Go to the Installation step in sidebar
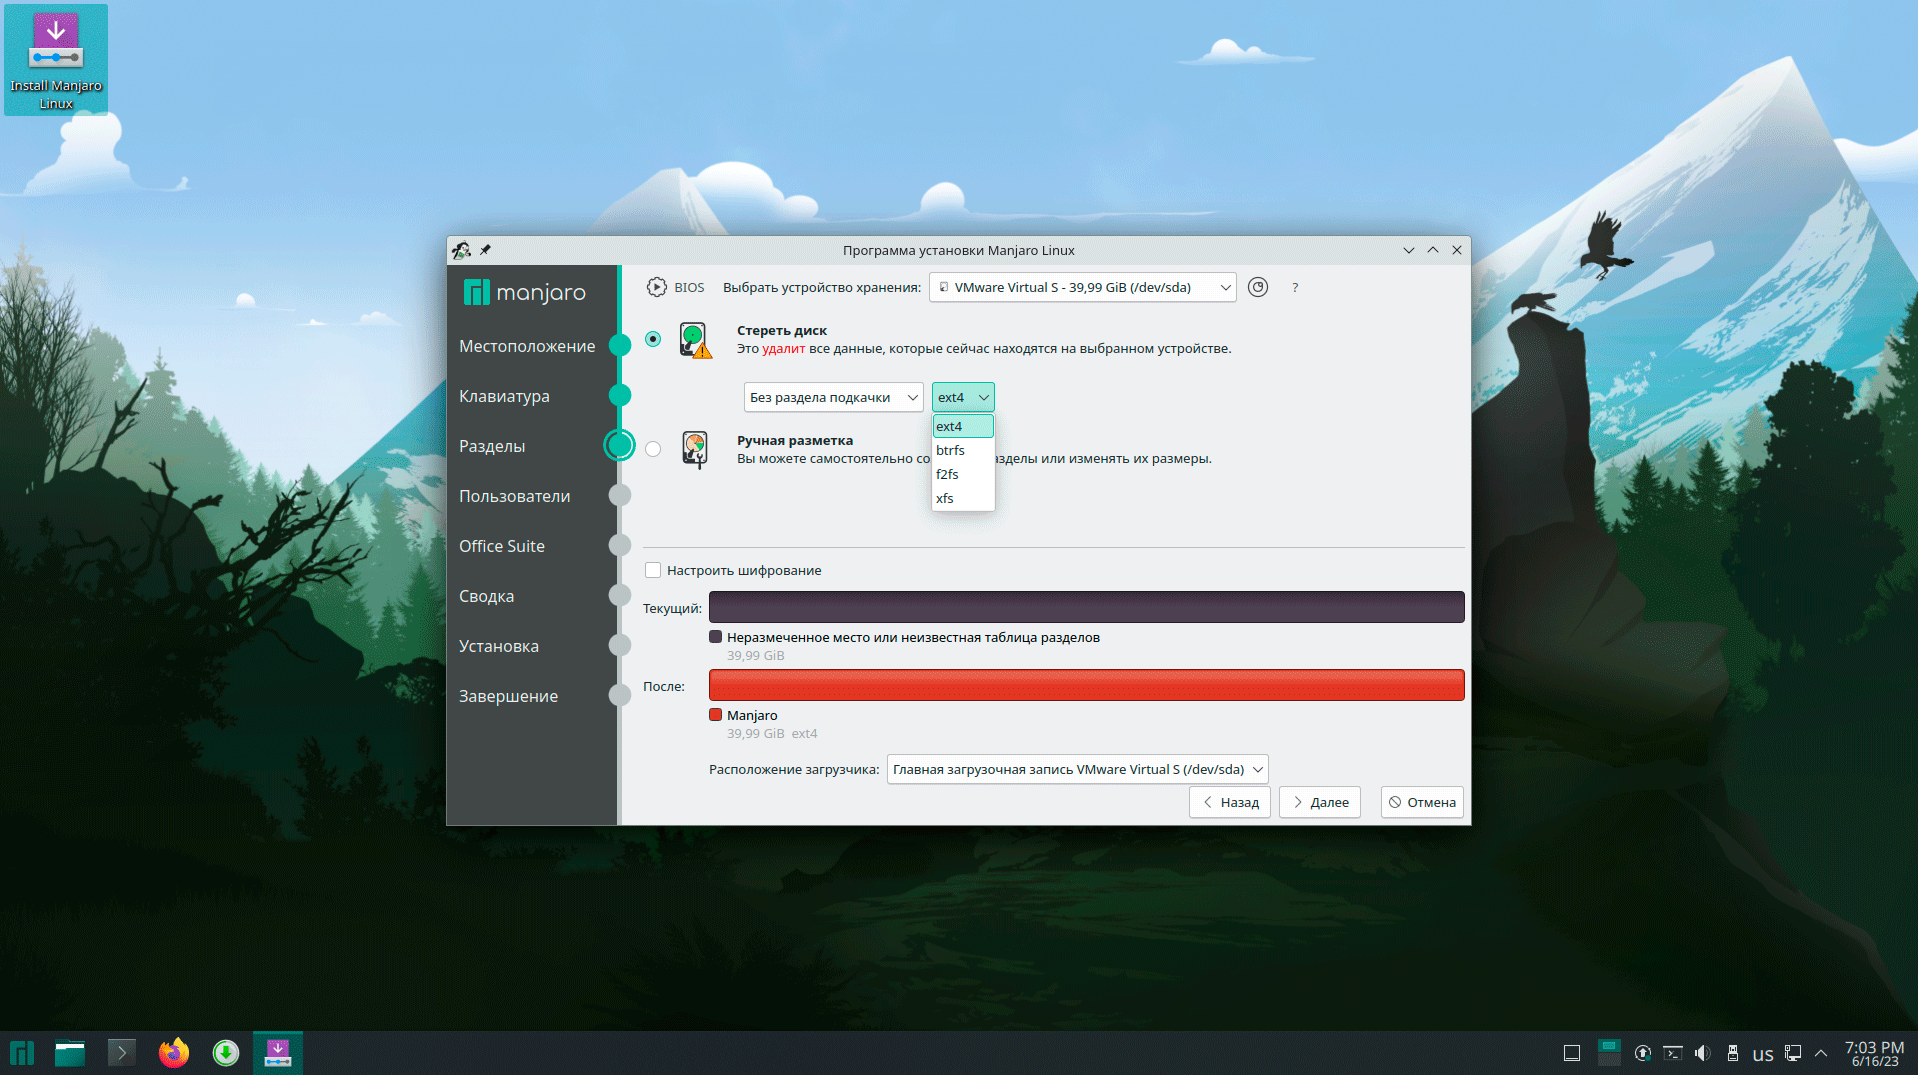Image resolution: width=1918 pixels, height=1075 pixels. point(499,646)
